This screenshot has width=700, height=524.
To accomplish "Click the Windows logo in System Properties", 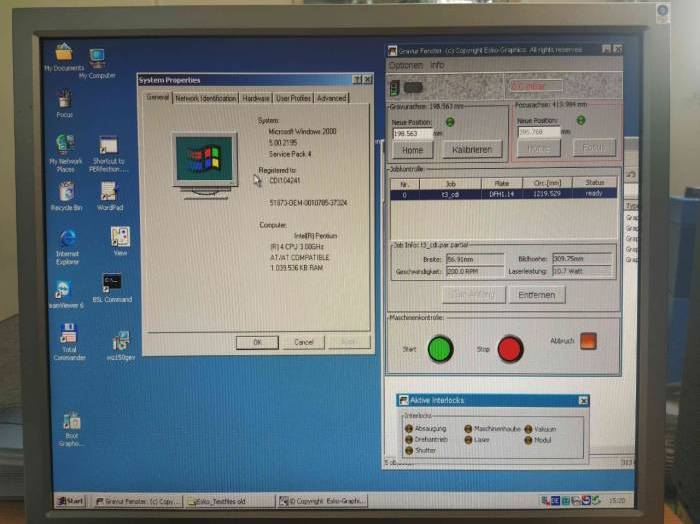I will tap(205, 159).
